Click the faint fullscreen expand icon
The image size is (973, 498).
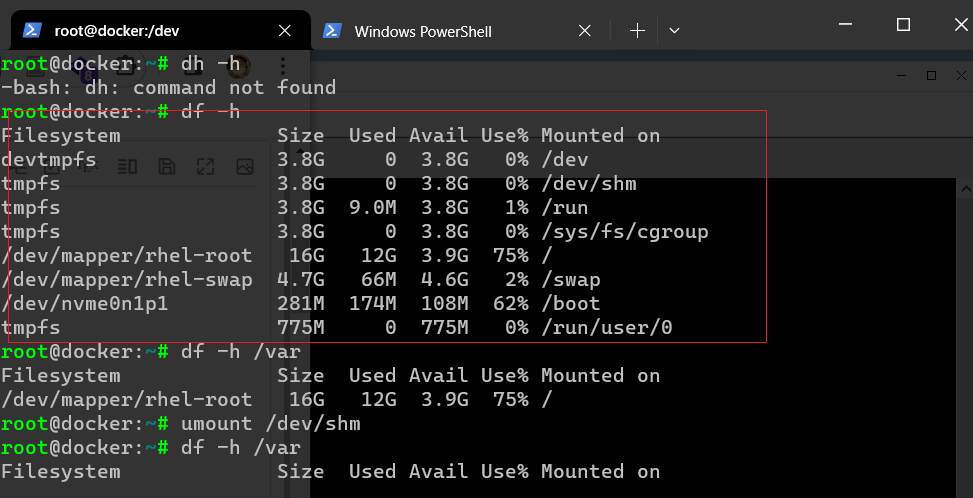pos(206,166)
